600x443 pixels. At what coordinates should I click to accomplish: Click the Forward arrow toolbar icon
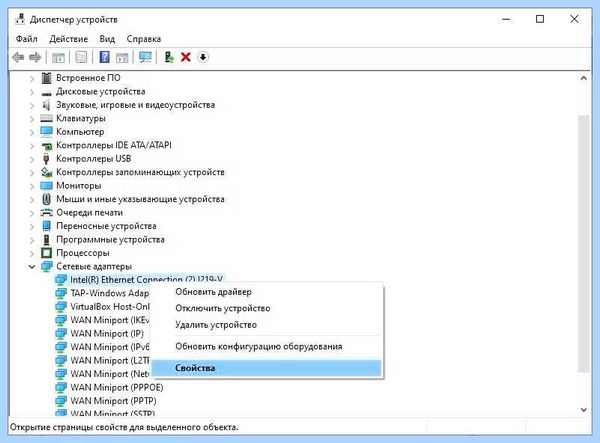(35, 57)
